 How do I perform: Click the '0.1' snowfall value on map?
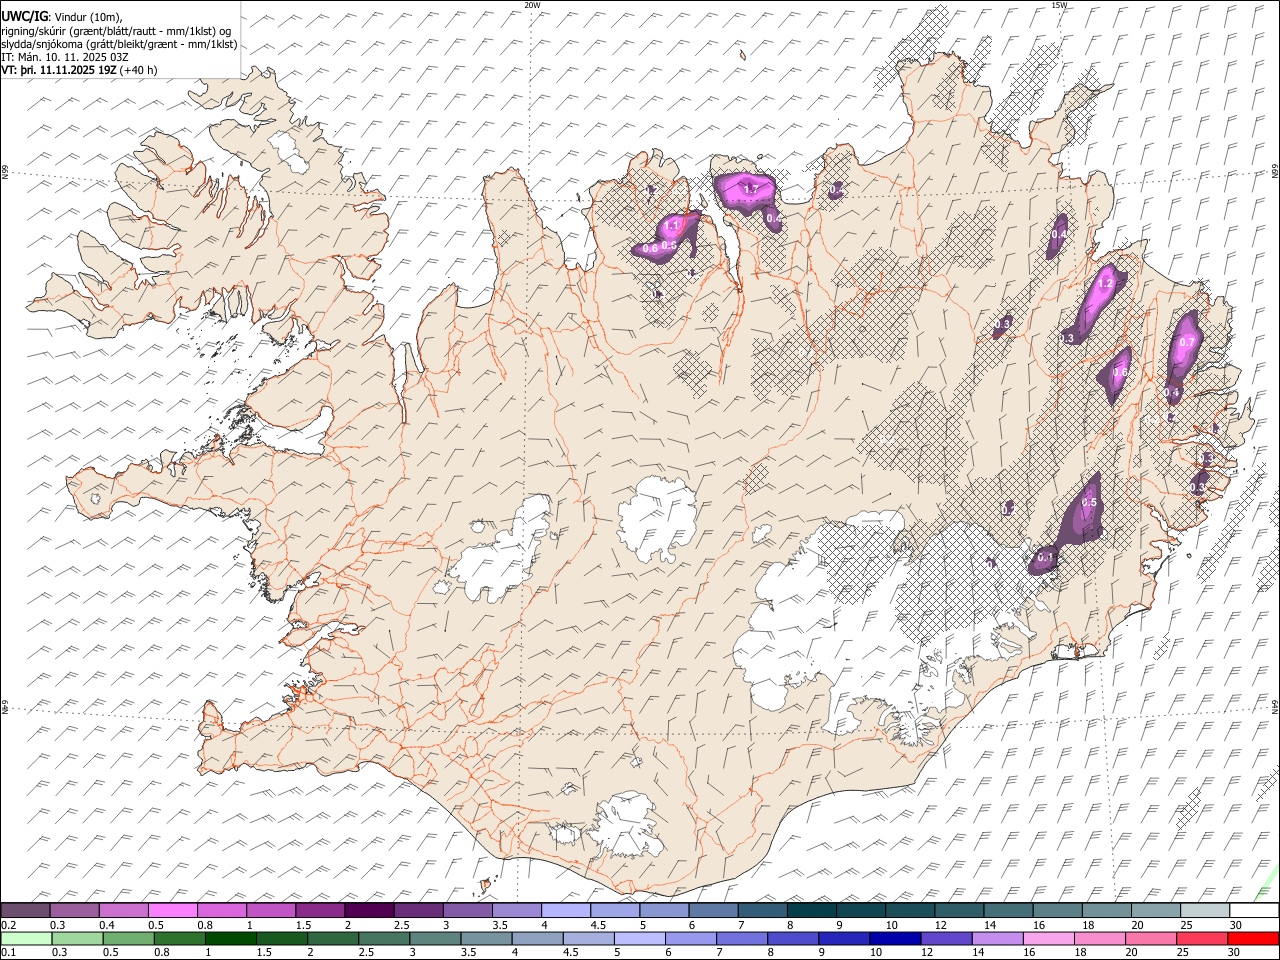[x=1046, y=557]
